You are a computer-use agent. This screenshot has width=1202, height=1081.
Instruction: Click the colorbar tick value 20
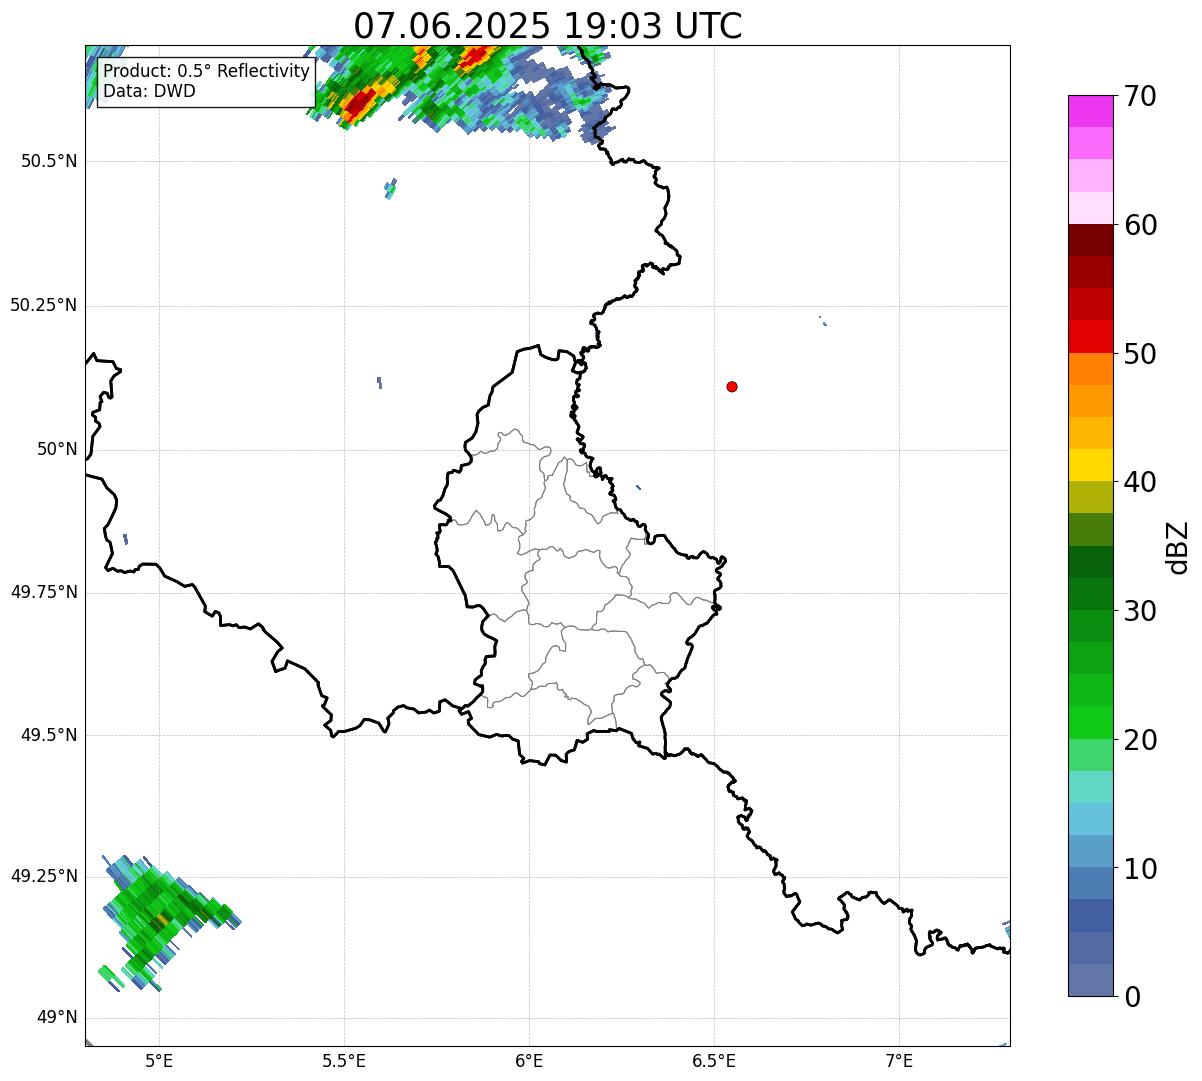[x=1141, y=740]
